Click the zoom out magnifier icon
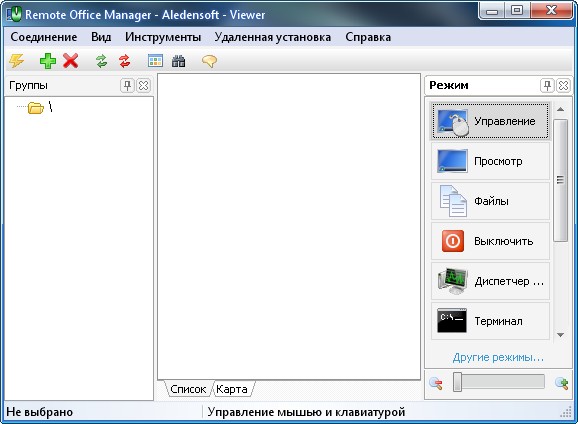This screenshot has width=578, height=424. pos(436,384)
